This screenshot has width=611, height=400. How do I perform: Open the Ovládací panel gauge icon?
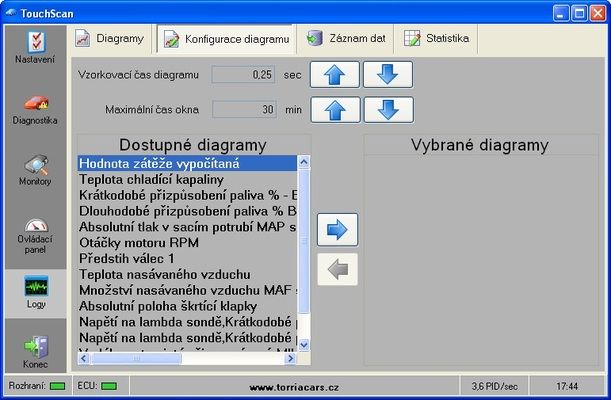(x=36, y=226)
